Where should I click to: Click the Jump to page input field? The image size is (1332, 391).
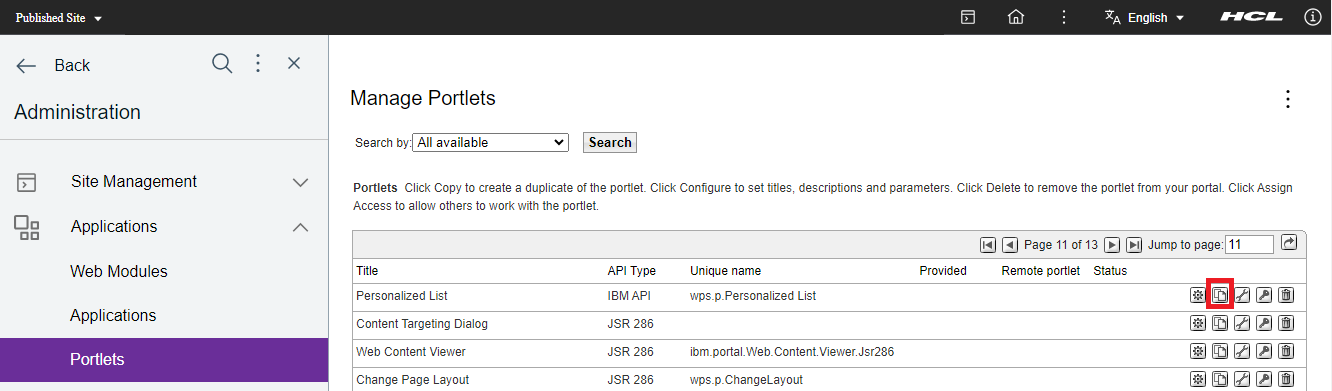(1250, 244)
